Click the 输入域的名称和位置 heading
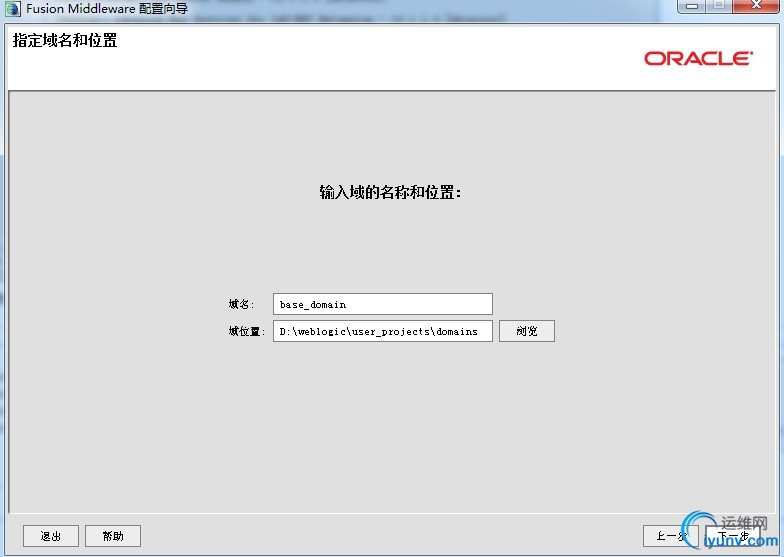This screenshot has height=557, width=784. point(390,192)
